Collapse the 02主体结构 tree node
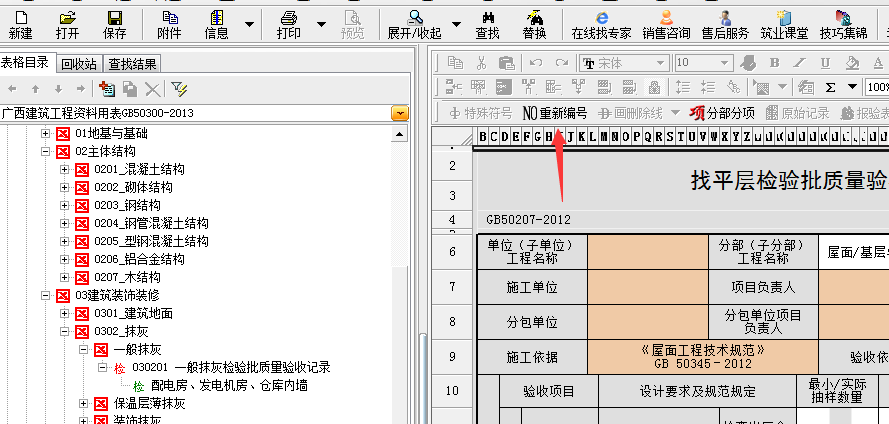 point(46,151)
